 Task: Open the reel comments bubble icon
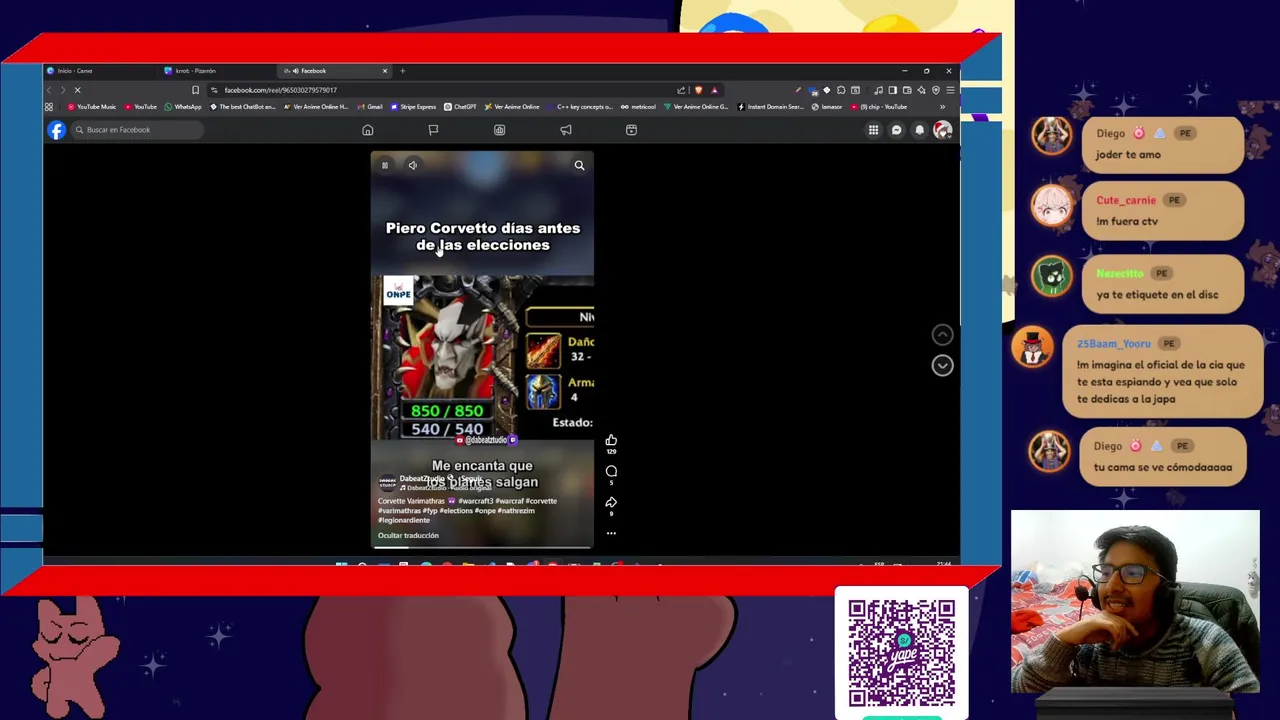coord(611,471)
